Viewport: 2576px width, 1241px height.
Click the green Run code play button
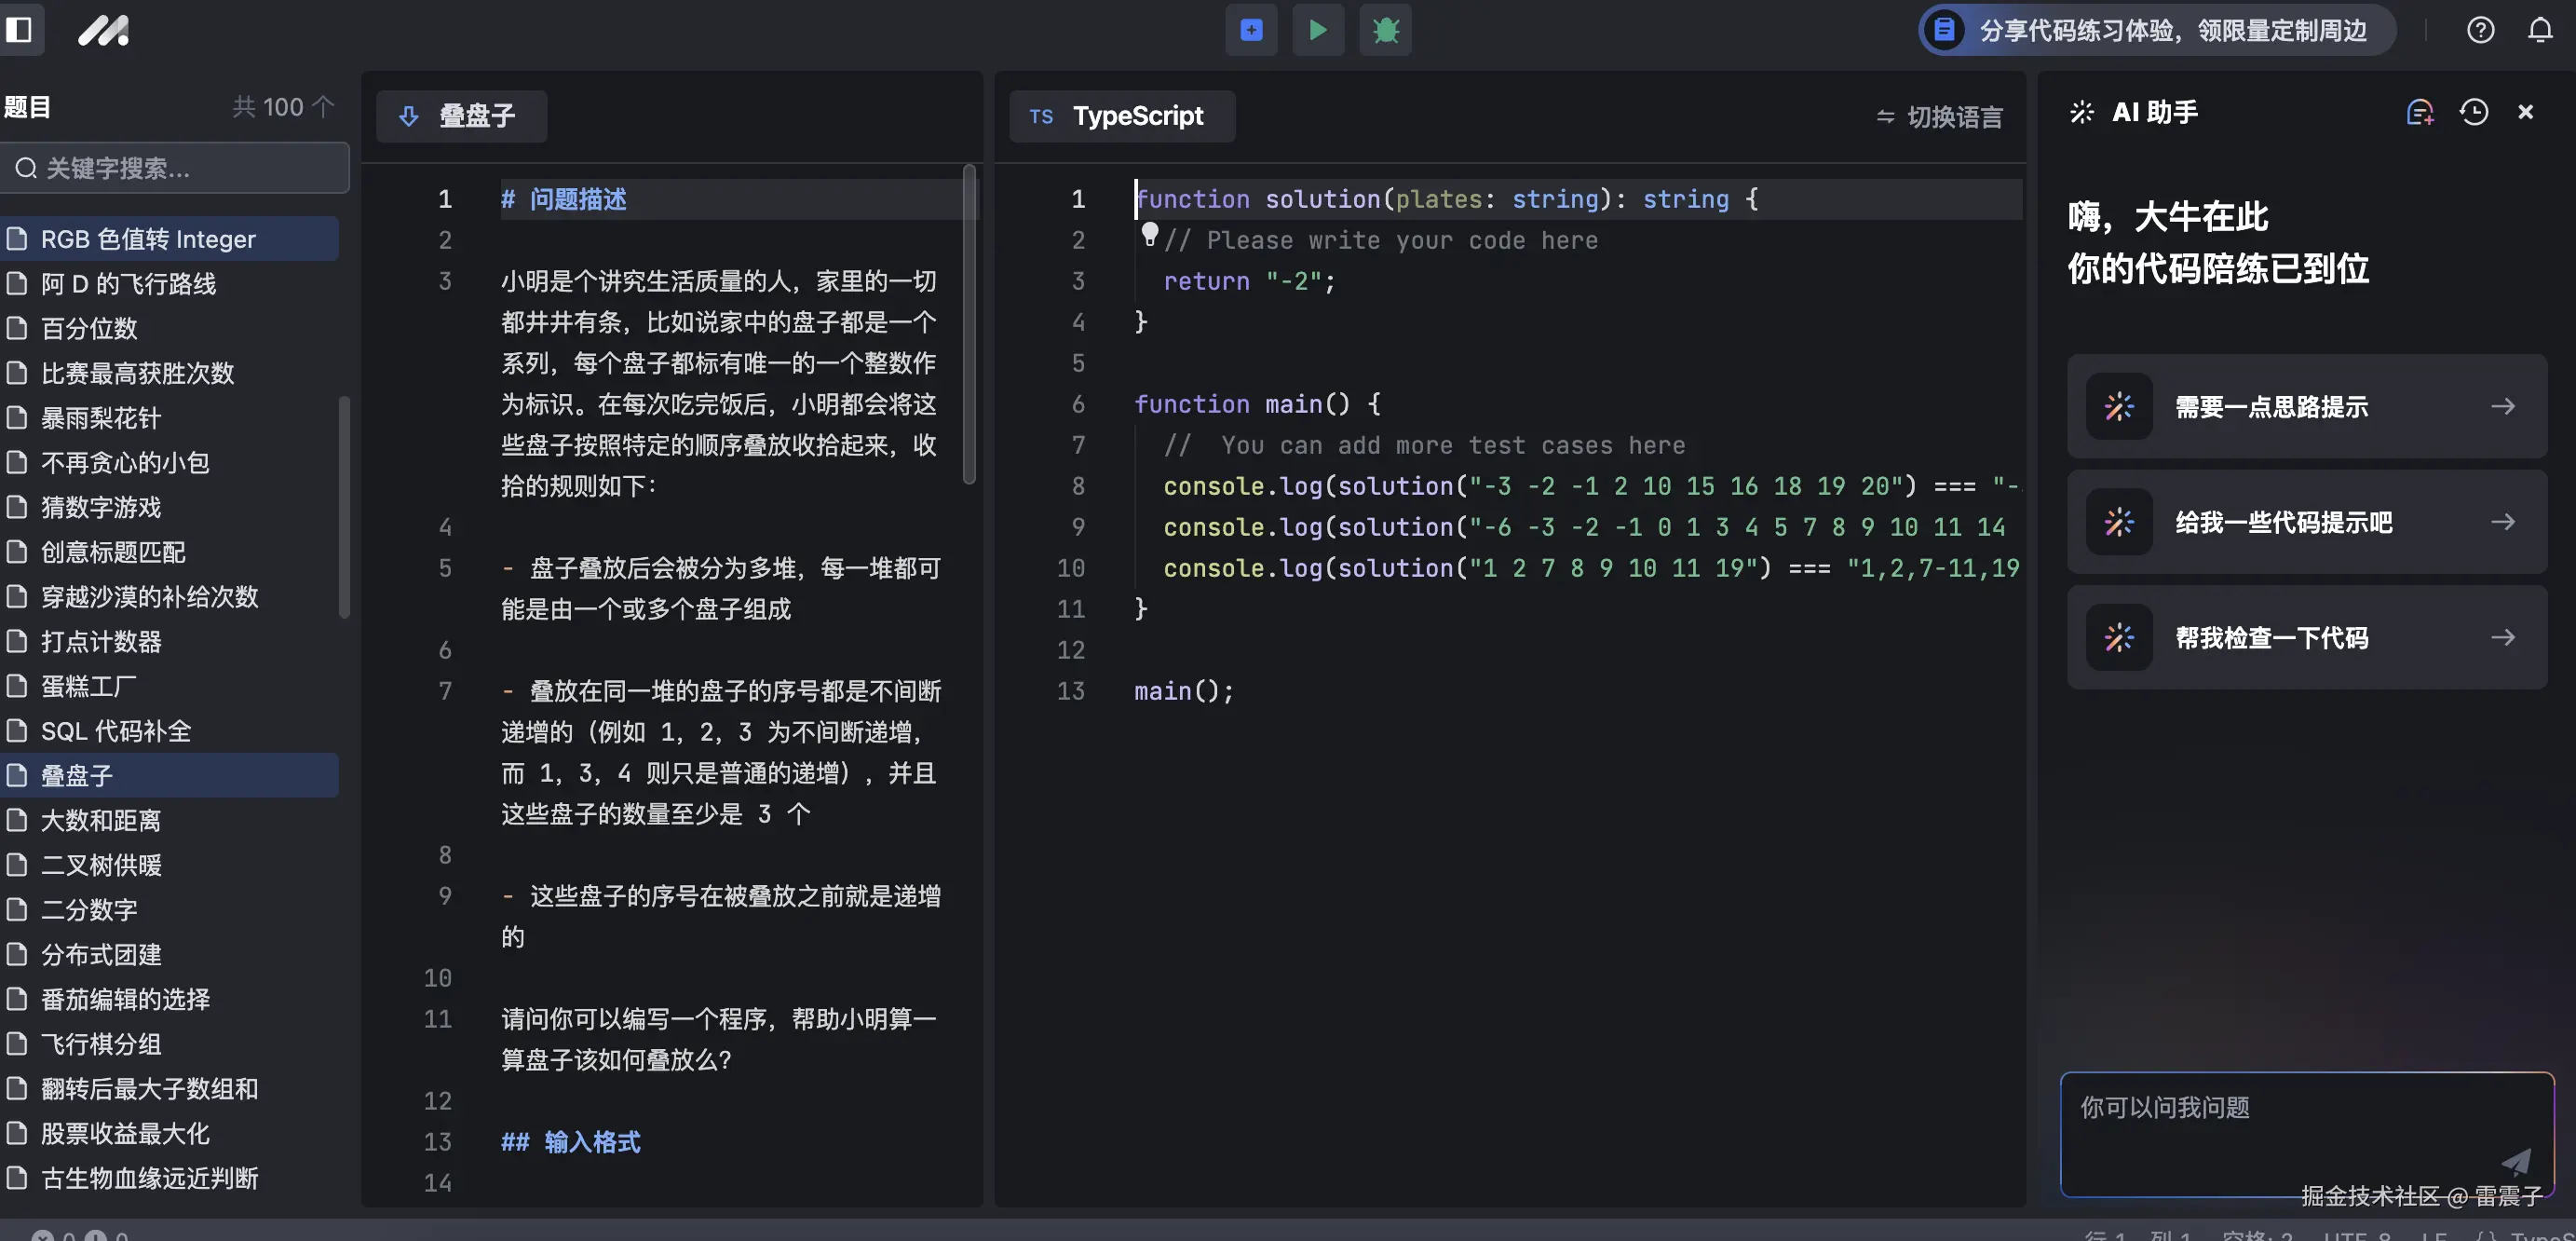pyautogui.click(x=1317, y=30)
